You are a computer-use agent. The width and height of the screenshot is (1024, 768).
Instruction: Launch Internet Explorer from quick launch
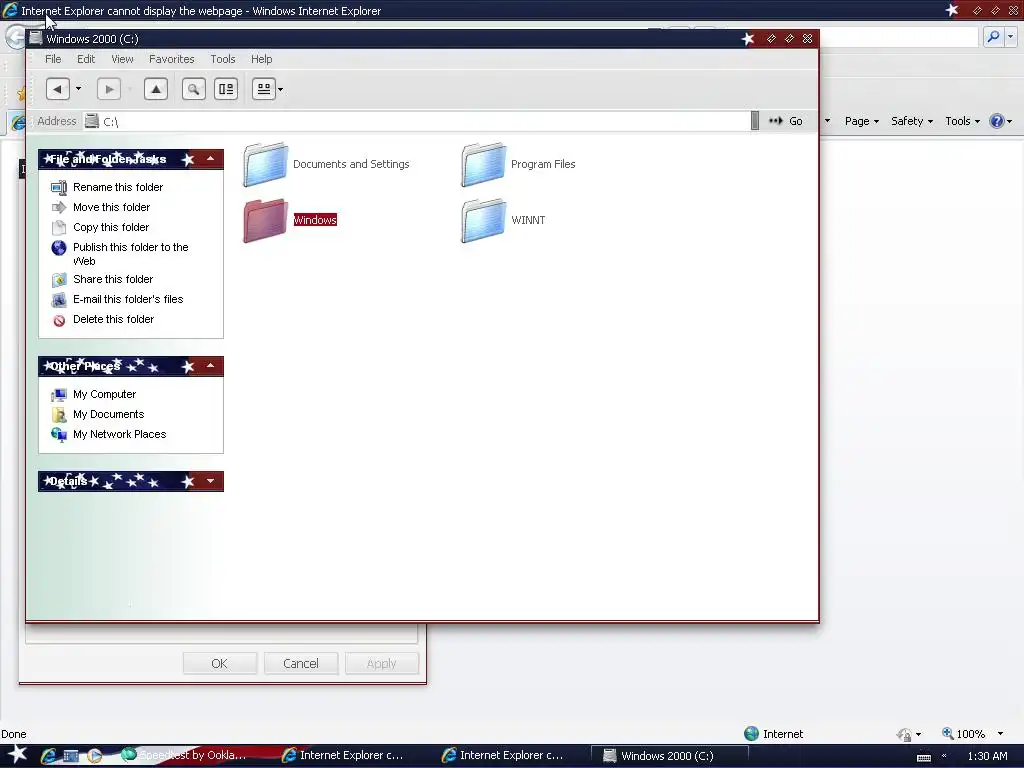48,756
